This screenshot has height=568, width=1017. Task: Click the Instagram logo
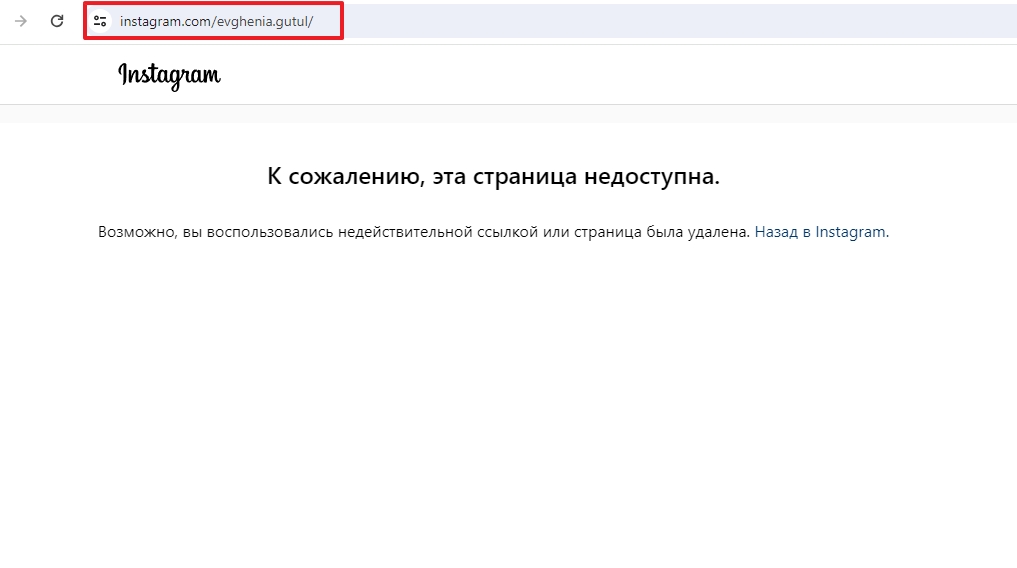(169, 76)
